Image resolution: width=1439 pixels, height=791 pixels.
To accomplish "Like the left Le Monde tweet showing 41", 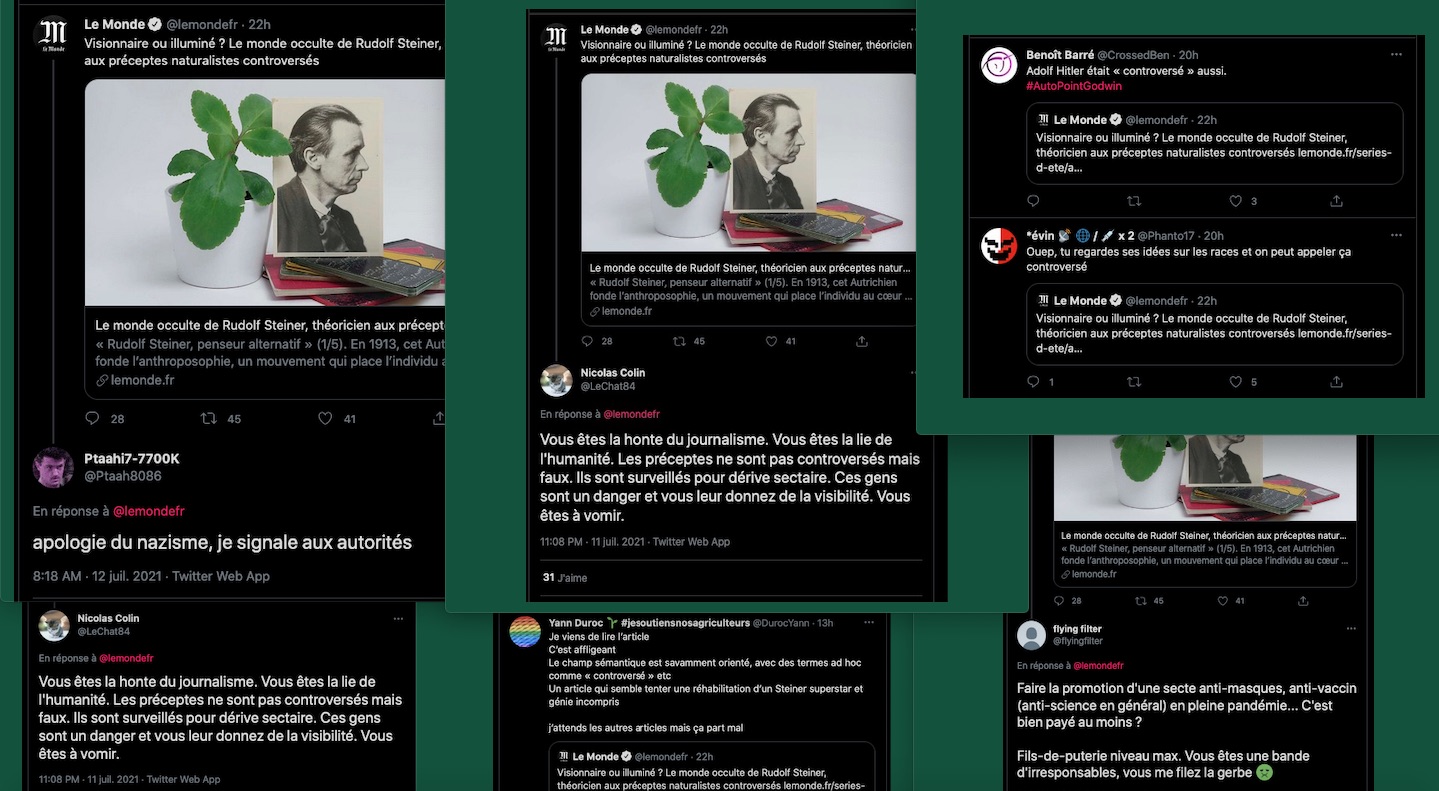I will pos(325,418).
